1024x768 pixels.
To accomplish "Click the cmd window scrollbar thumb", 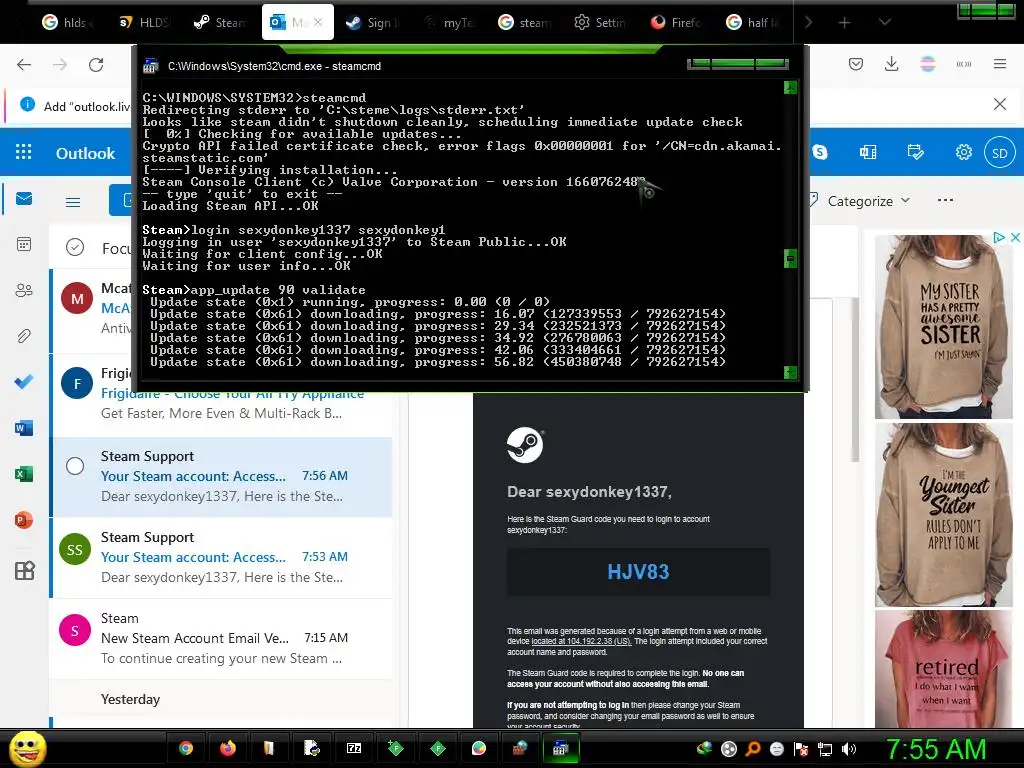I will coord(790,259).
